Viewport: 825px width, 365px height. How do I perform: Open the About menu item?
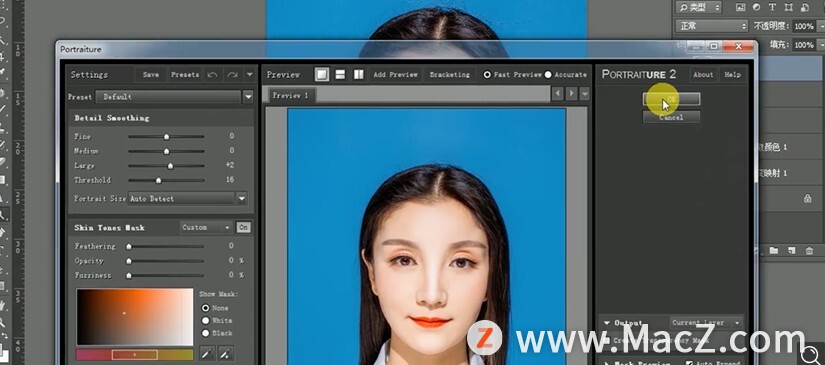click(x=703, y=75)
